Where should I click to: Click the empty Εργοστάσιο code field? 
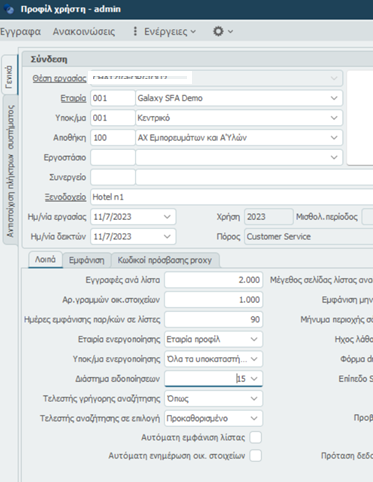tap(113, 158)
